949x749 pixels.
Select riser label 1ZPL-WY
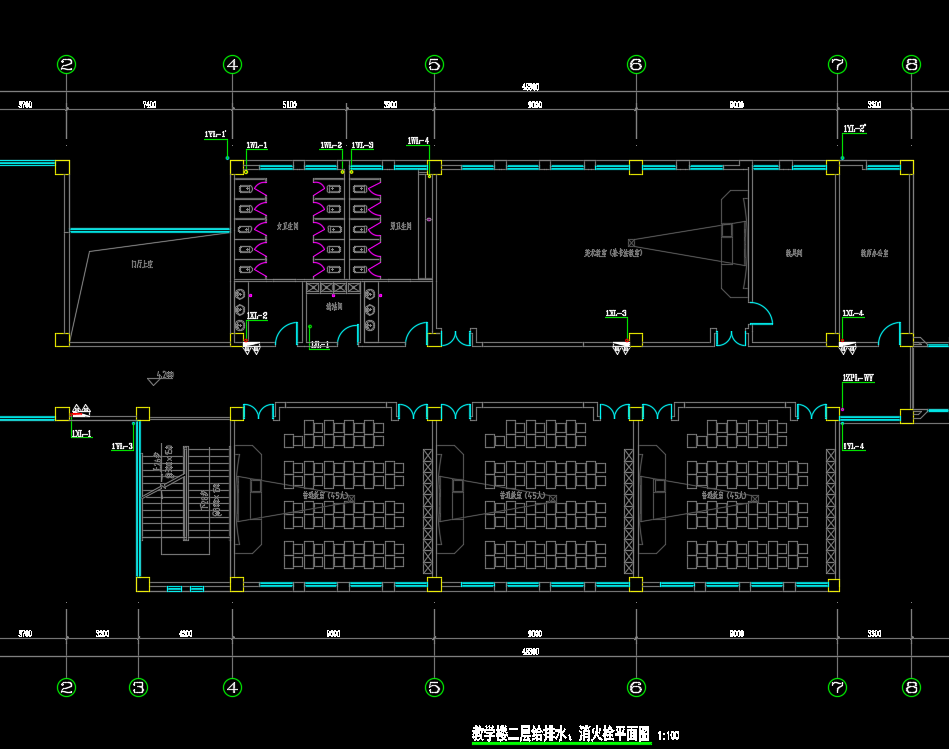pos(858,378)
